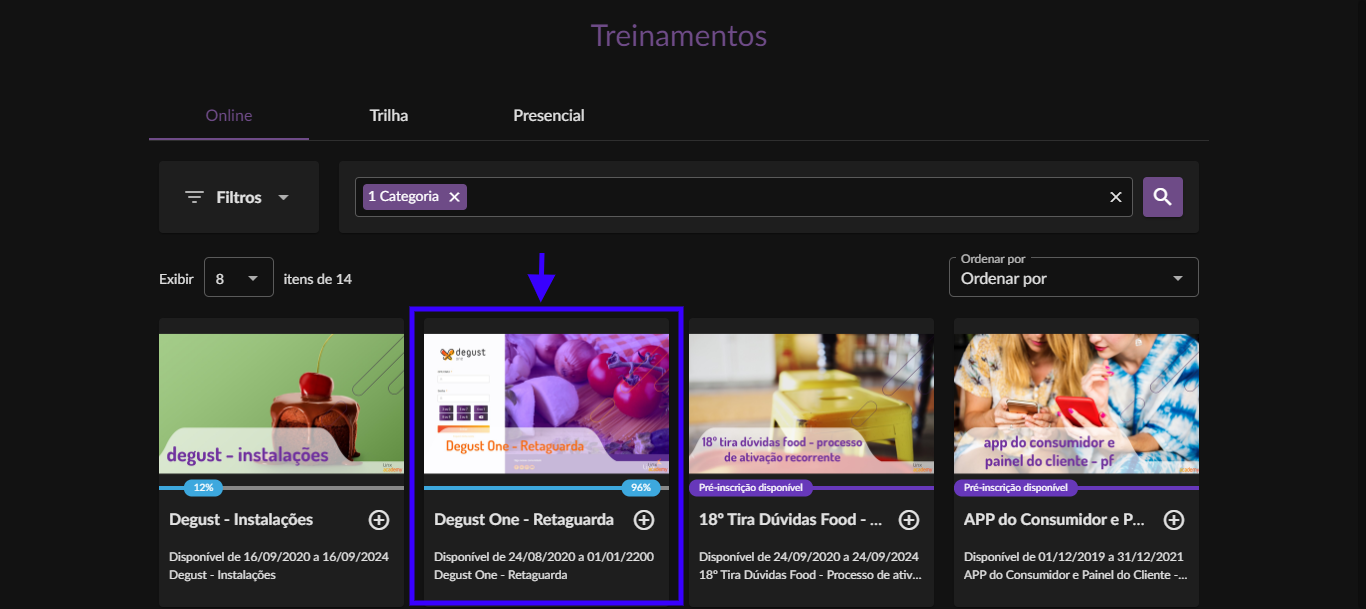Click 'Disponível de 24/09/2020 a 24/09/2024' text
Screen dimensions: 1366x609
point(809,557)
